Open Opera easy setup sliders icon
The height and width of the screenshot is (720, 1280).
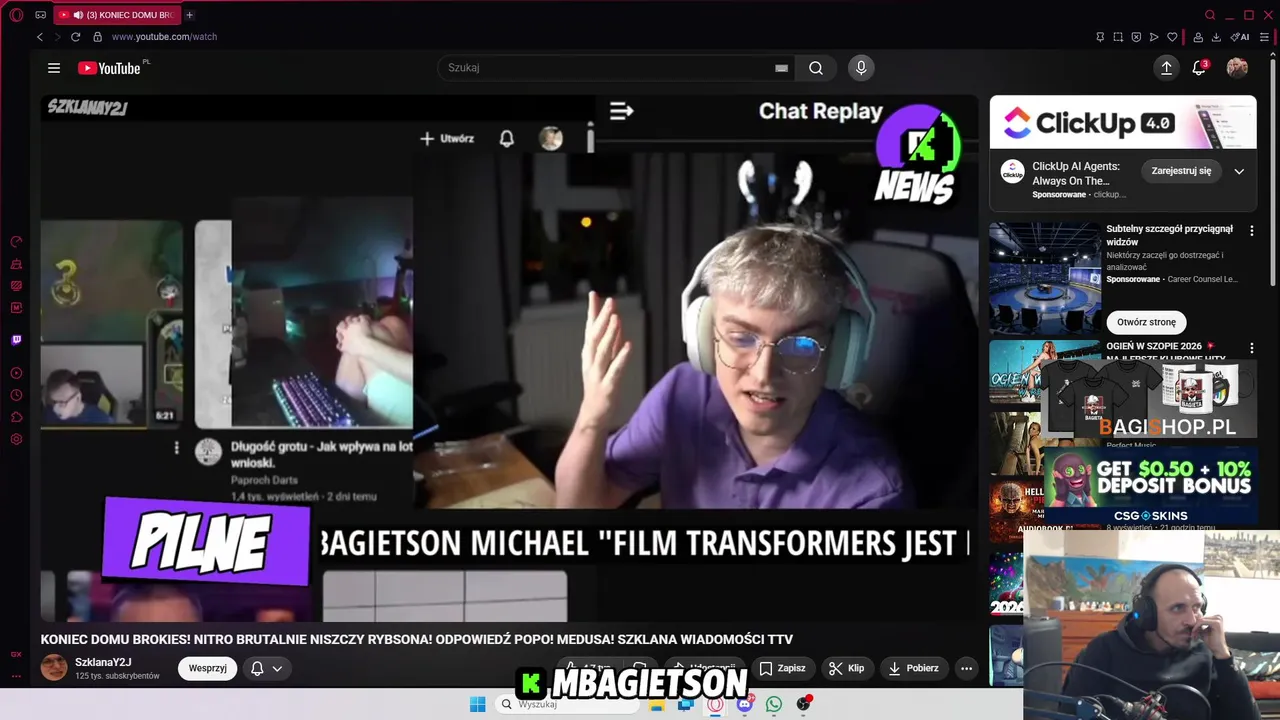coord(1264,37)
